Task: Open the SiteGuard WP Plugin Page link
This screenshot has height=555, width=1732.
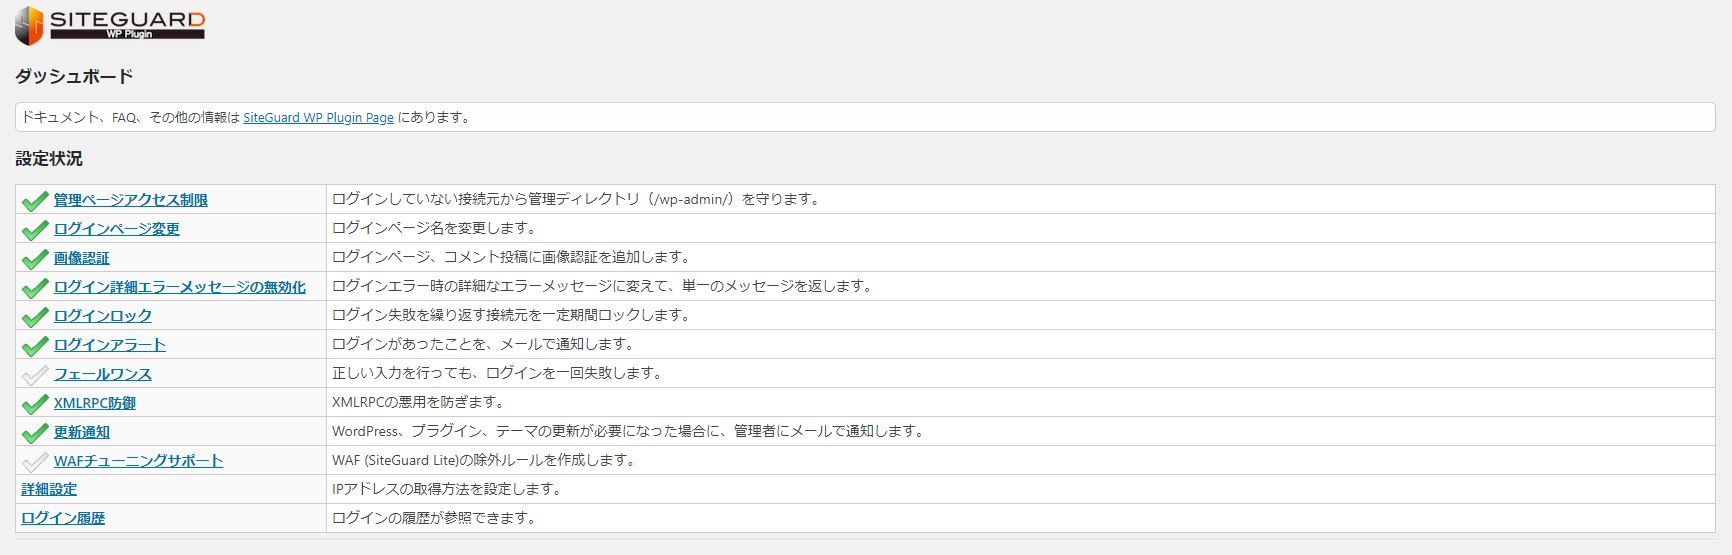Action: click(318, 118)
